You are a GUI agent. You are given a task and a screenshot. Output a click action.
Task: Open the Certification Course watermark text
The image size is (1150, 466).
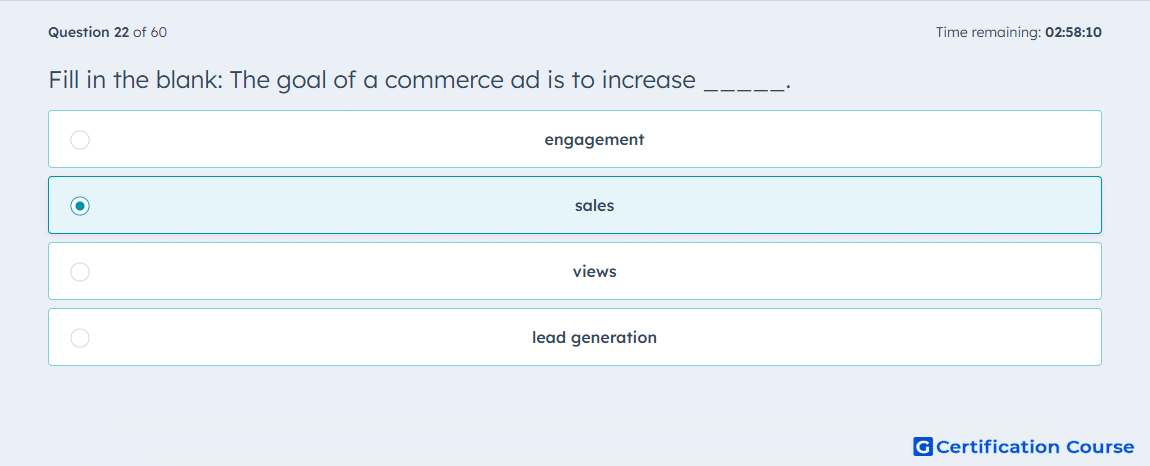click(x=1035, y=447)
